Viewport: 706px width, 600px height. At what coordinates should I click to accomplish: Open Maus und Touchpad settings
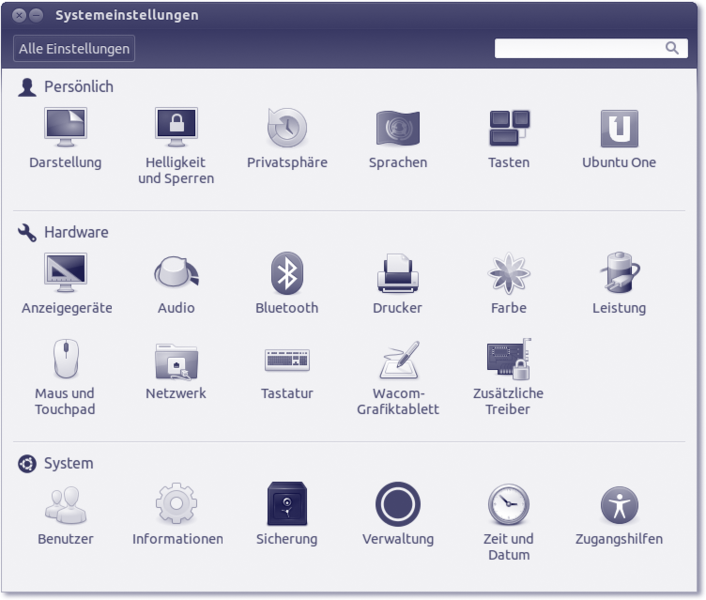pyautogui.click(x=65, y=361)
